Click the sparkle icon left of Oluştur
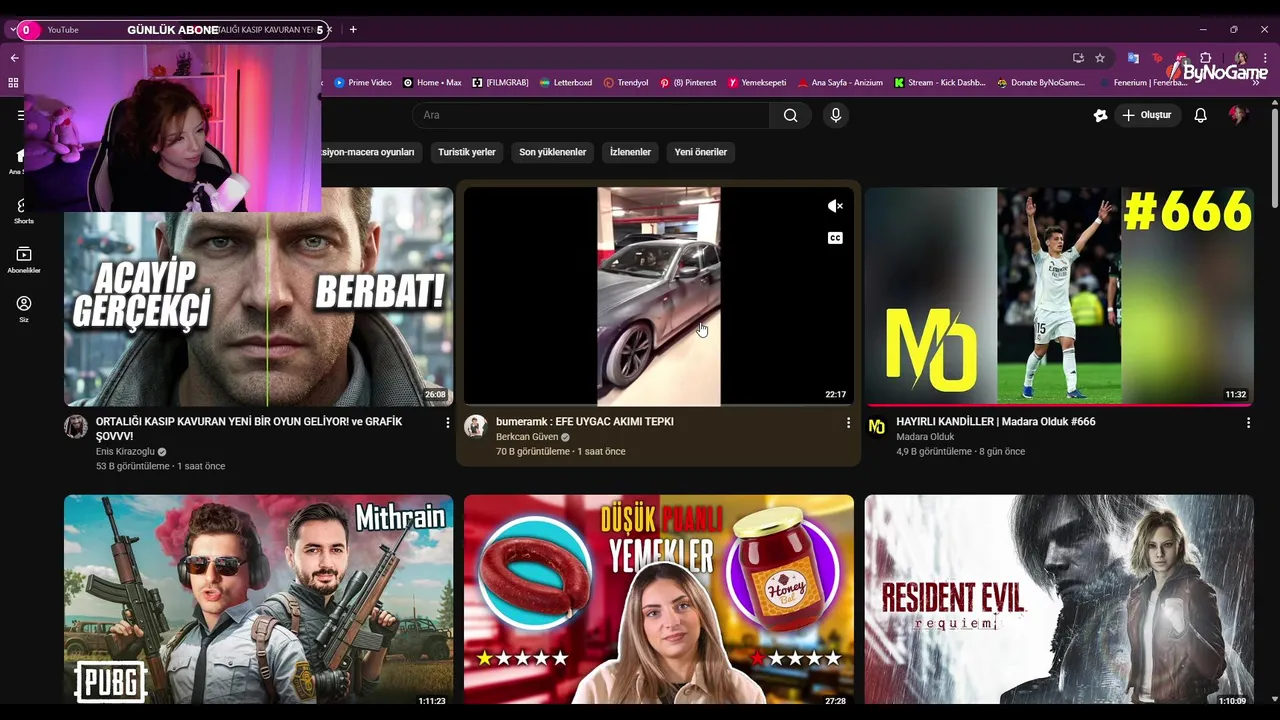Image resolution: width=1280 pixels, height=720 pixels. point(1100,115)
